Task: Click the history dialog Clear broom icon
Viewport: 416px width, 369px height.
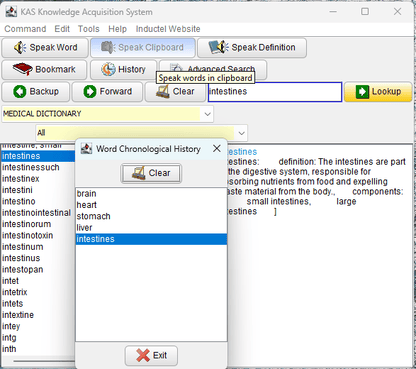Action: tap(139, 173)
